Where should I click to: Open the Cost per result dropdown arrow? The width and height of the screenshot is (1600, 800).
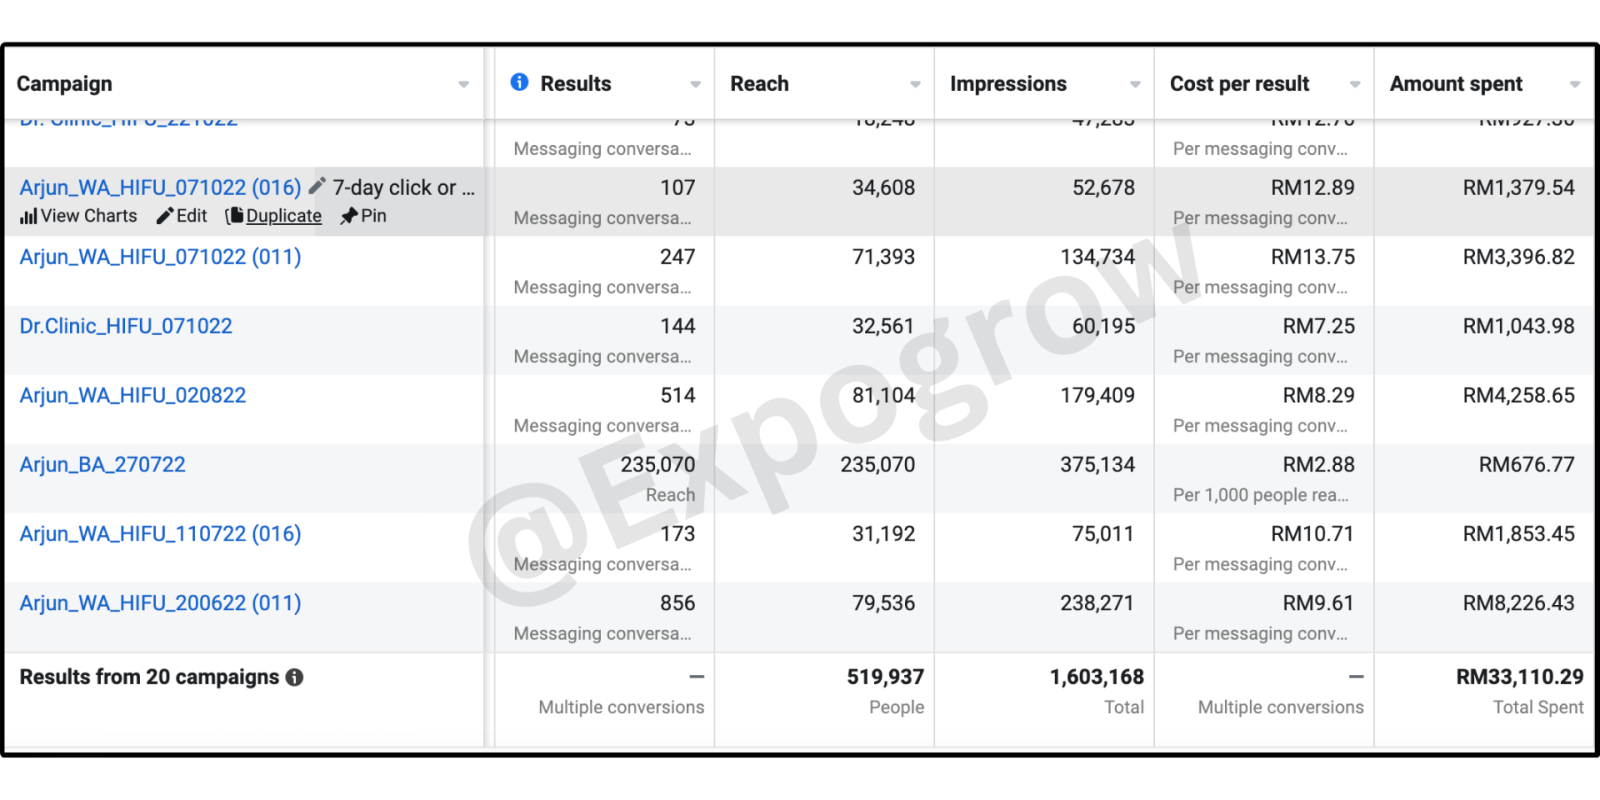click(1355, 85)
